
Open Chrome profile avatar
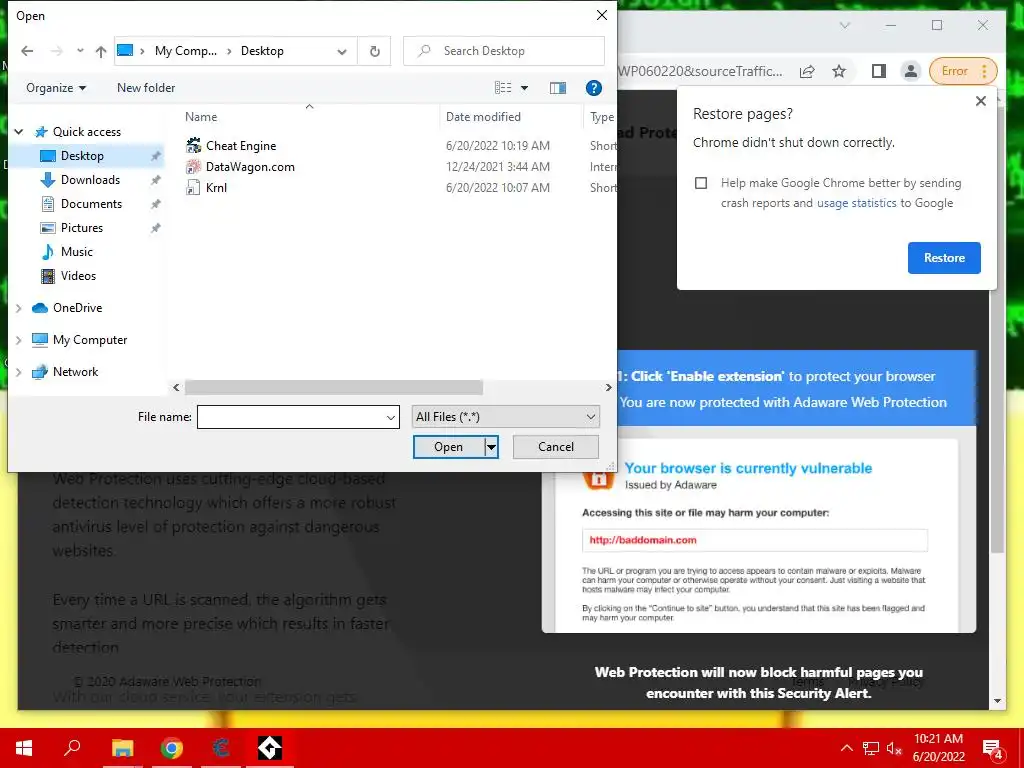coord(910,71)
